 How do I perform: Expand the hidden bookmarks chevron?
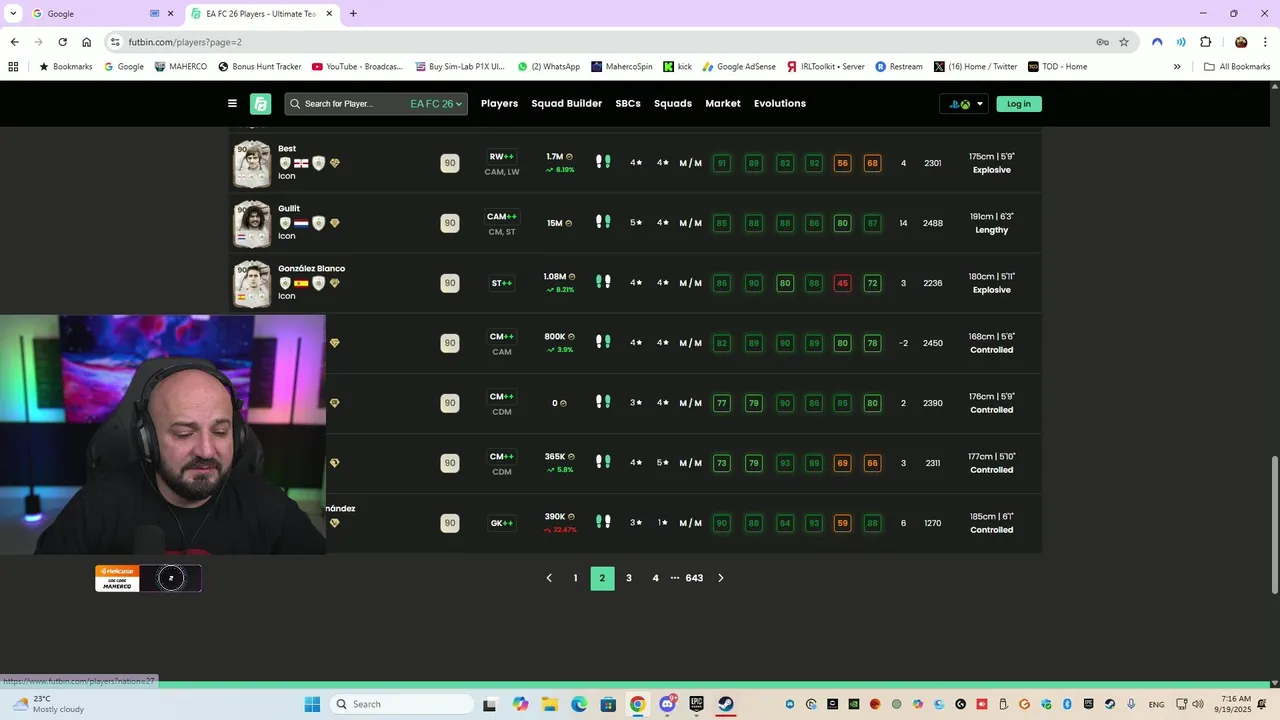tap(1177, 67)
